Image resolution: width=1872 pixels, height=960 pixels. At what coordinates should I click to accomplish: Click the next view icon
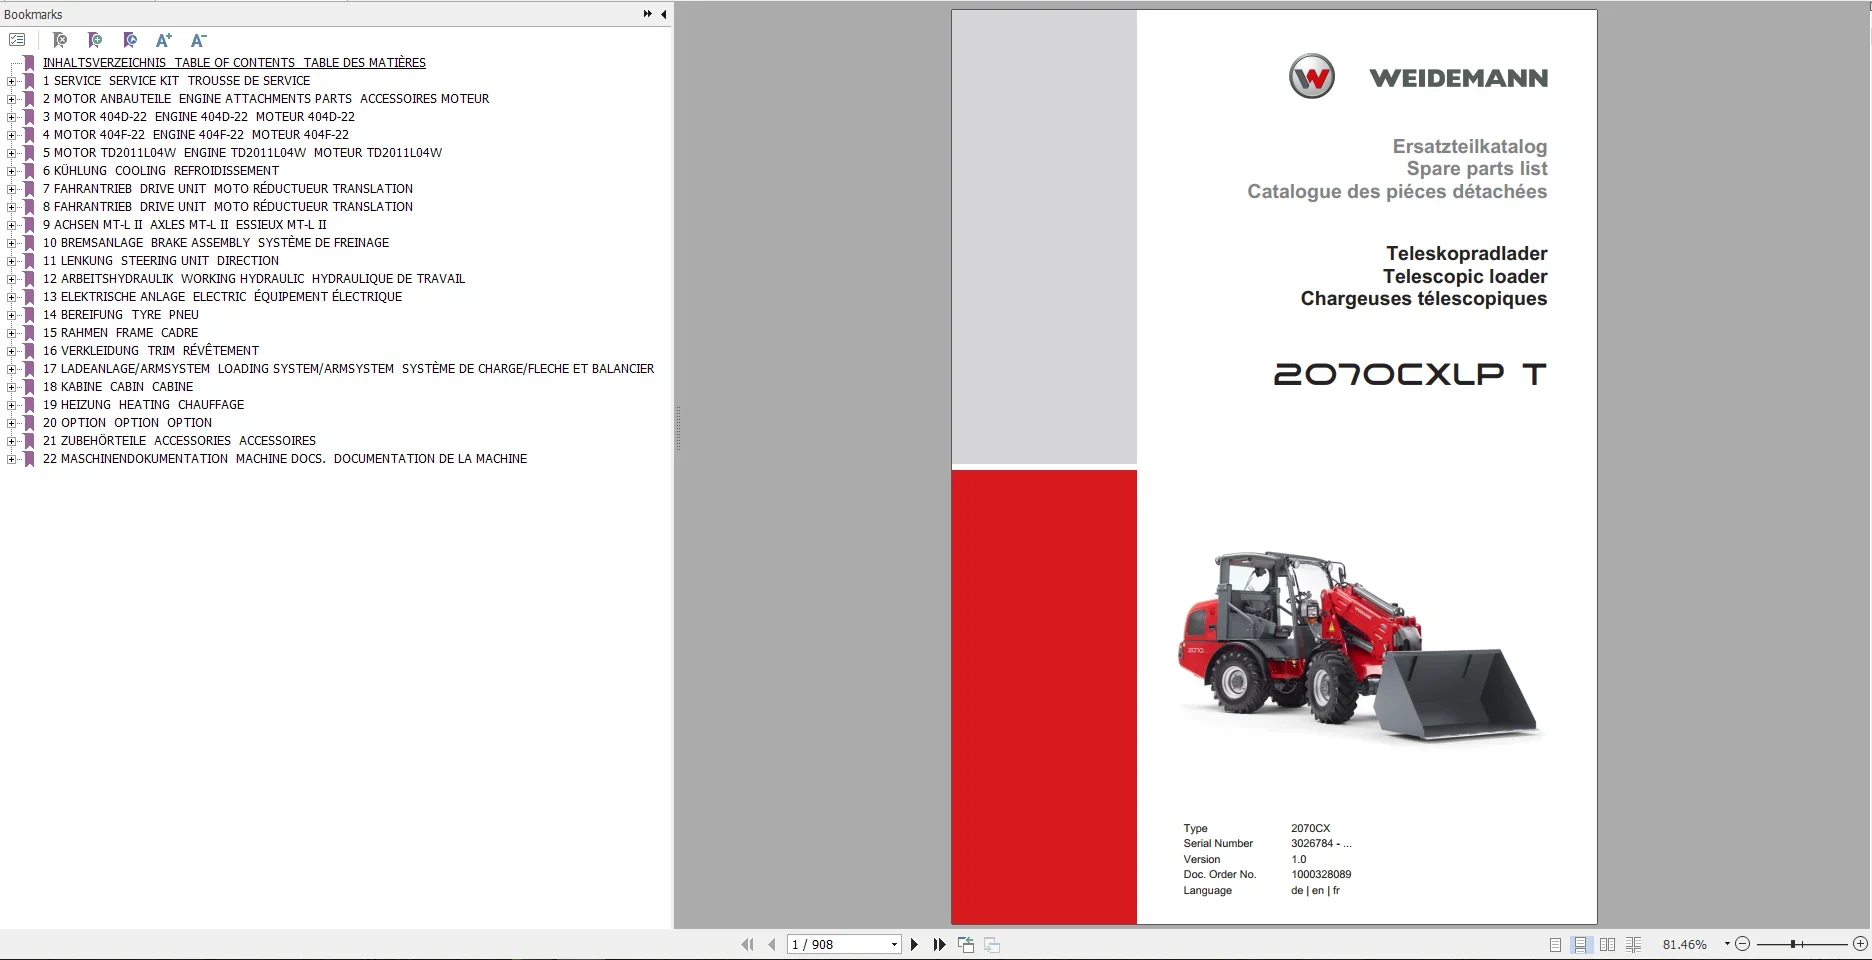click(992, 944)
